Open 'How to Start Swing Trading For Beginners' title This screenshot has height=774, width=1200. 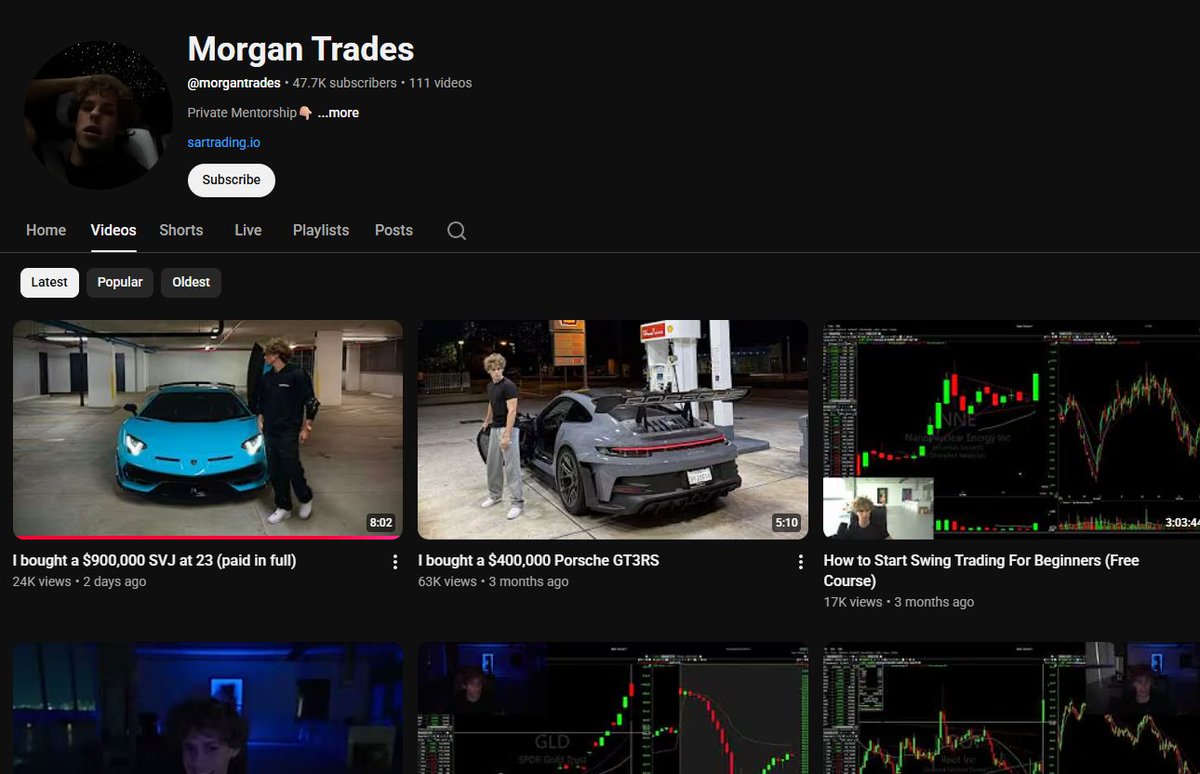click(981, 571)
